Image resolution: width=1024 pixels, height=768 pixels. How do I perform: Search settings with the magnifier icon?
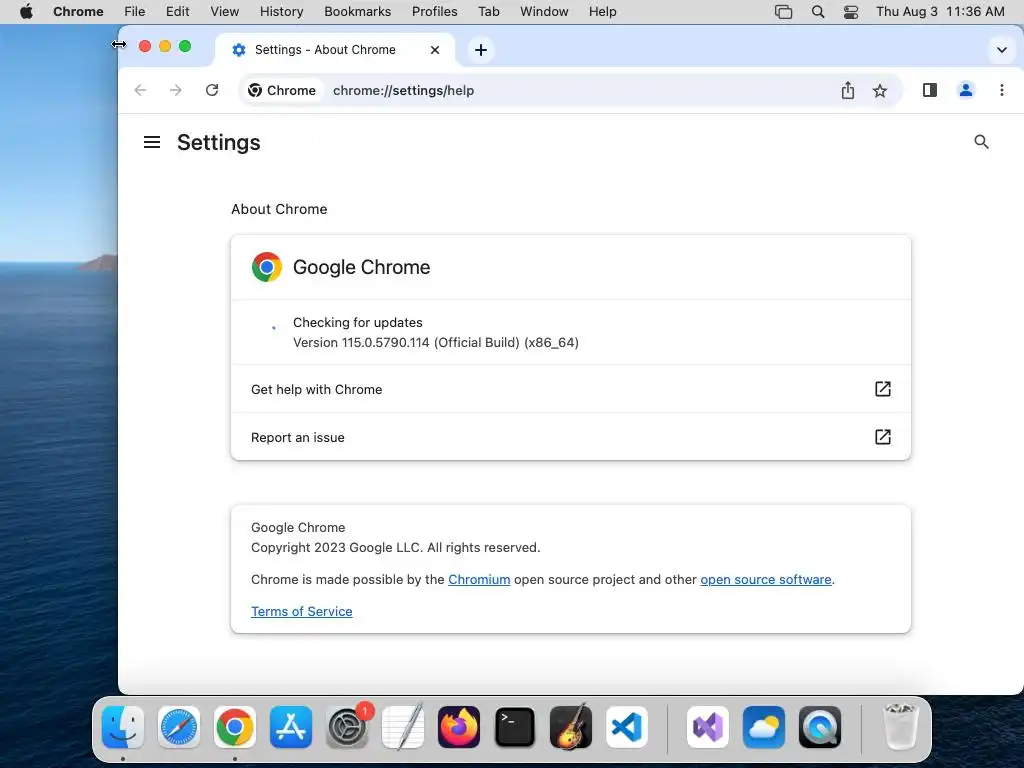(981, 142)
